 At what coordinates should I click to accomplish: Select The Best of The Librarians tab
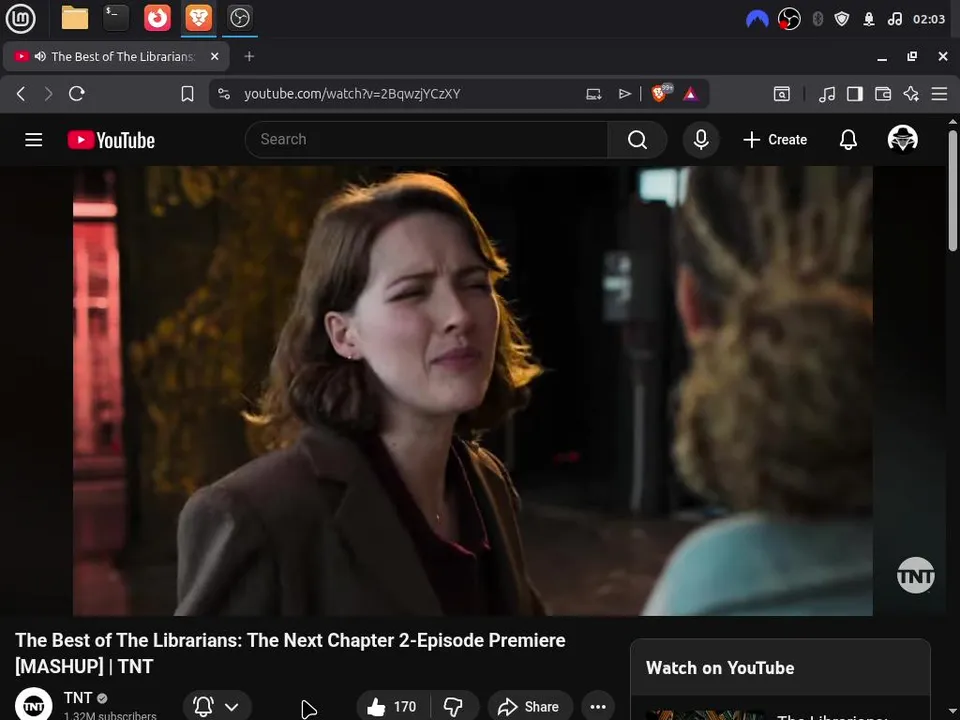116,56
